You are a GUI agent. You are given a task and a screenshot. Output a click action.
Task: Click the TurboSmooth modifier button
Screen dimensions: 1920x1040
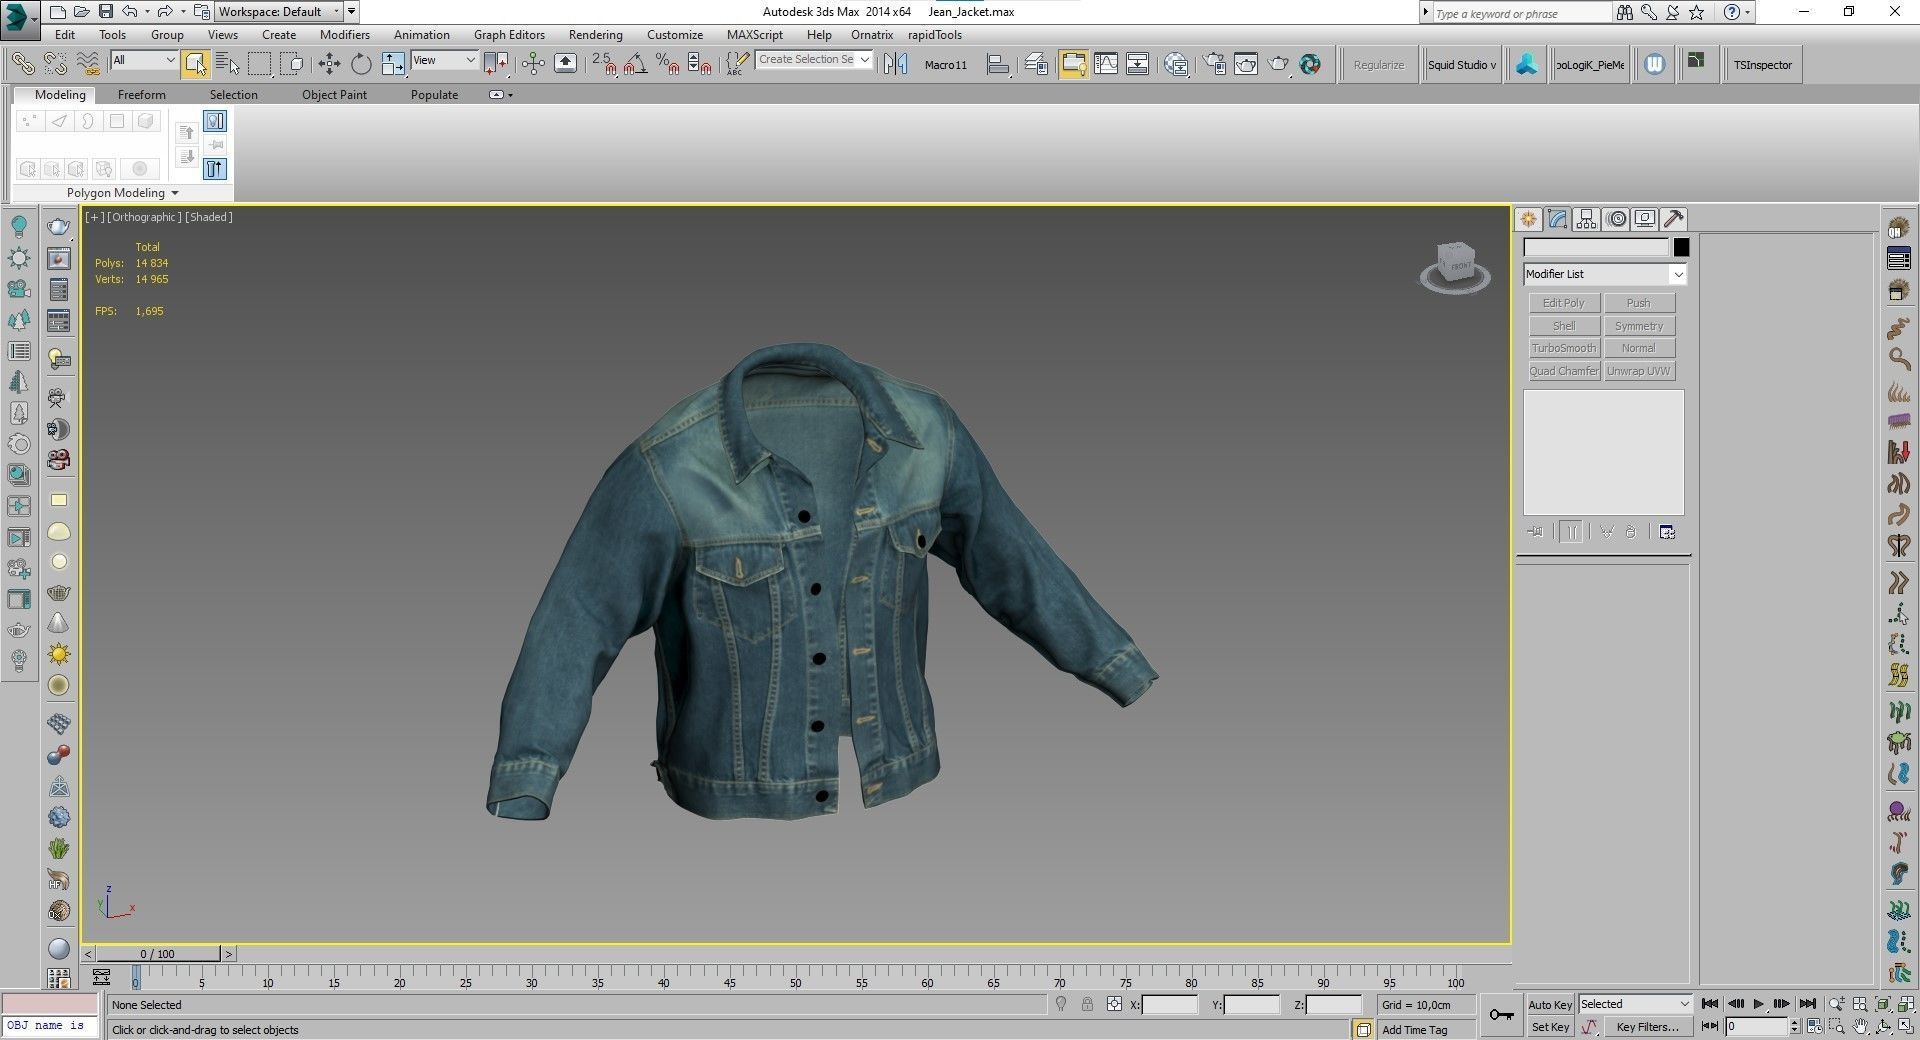[1564, 348]
